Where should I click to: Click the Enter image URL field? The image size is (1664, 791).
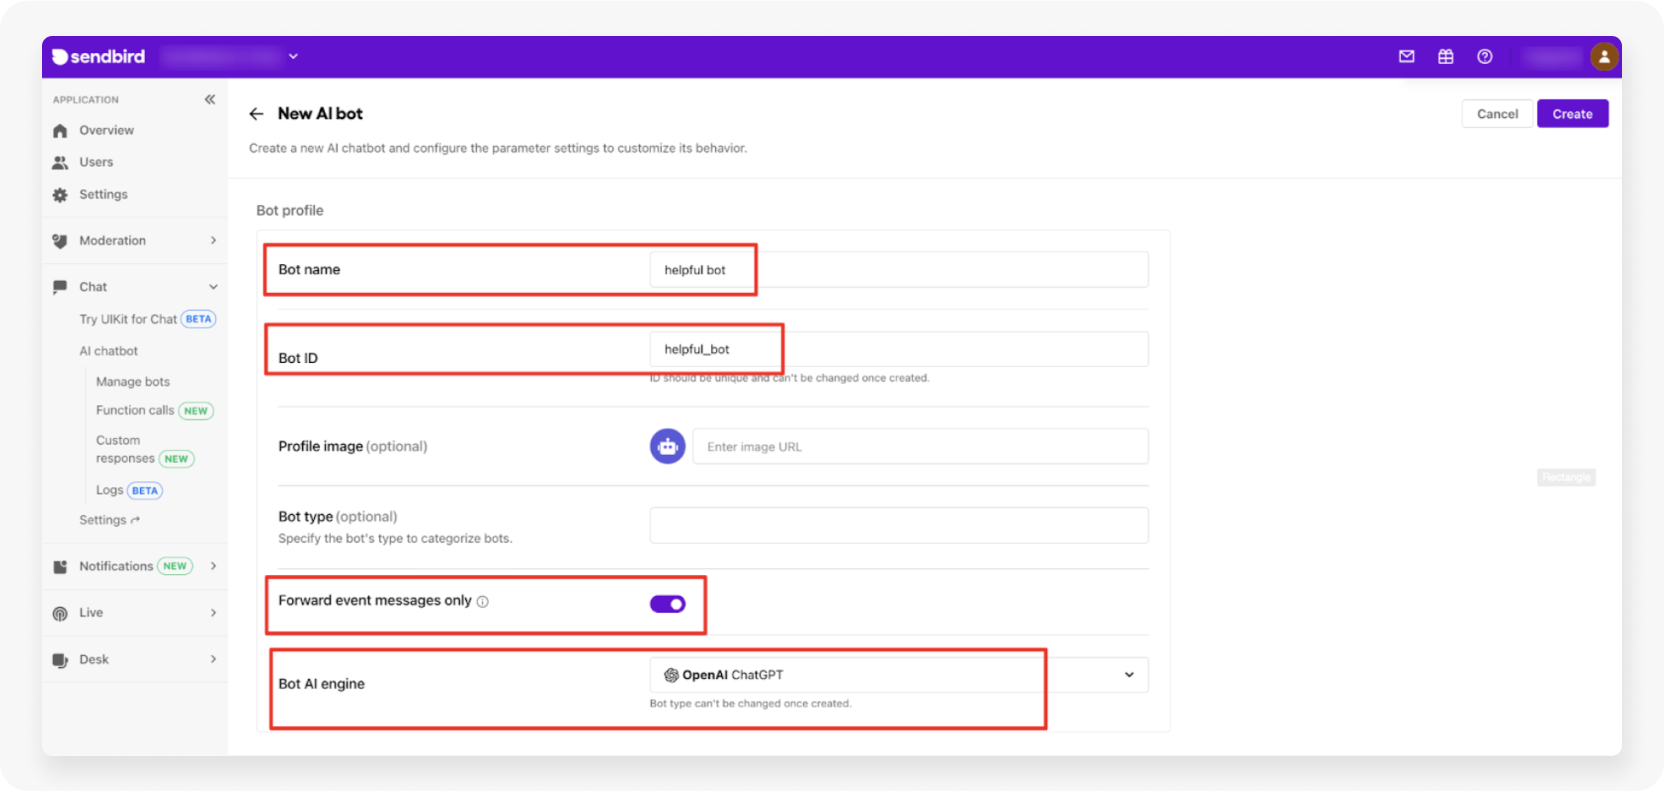pos(920,447)
